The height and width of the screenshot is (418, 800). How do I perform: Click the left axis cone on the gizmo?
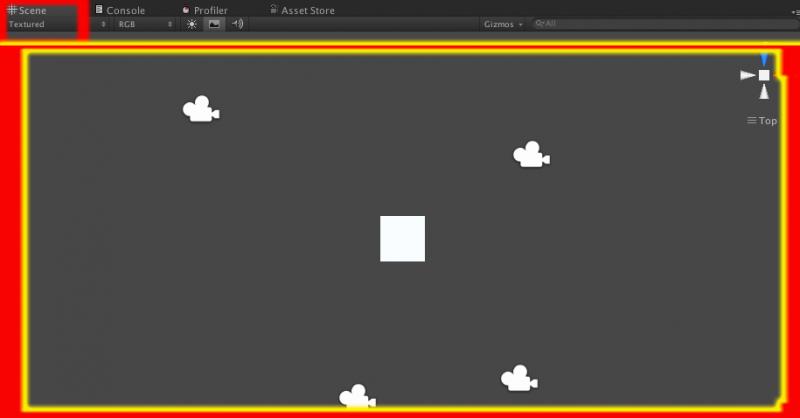[x=747, y=75]
